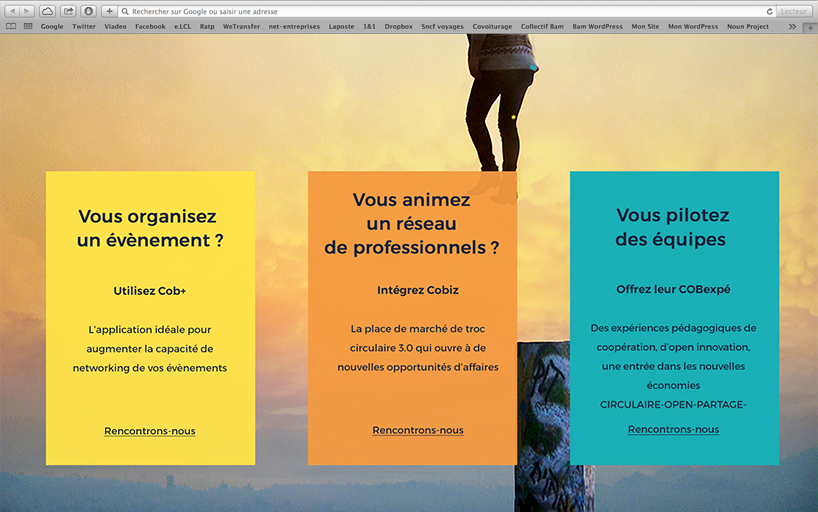Click the 'Offrez leur COBexpé' subtitle

coord(673,289)
